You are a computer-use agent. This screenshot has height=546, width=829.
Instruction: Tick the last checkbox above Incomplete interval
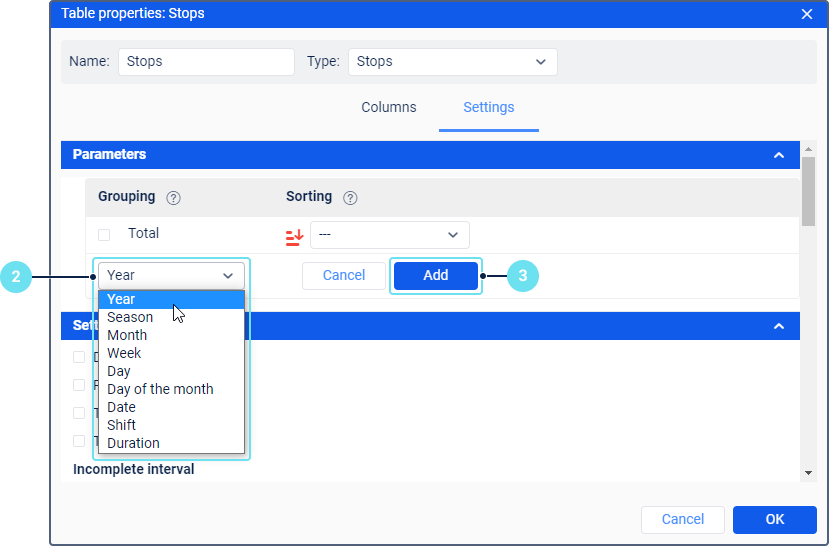79,441
